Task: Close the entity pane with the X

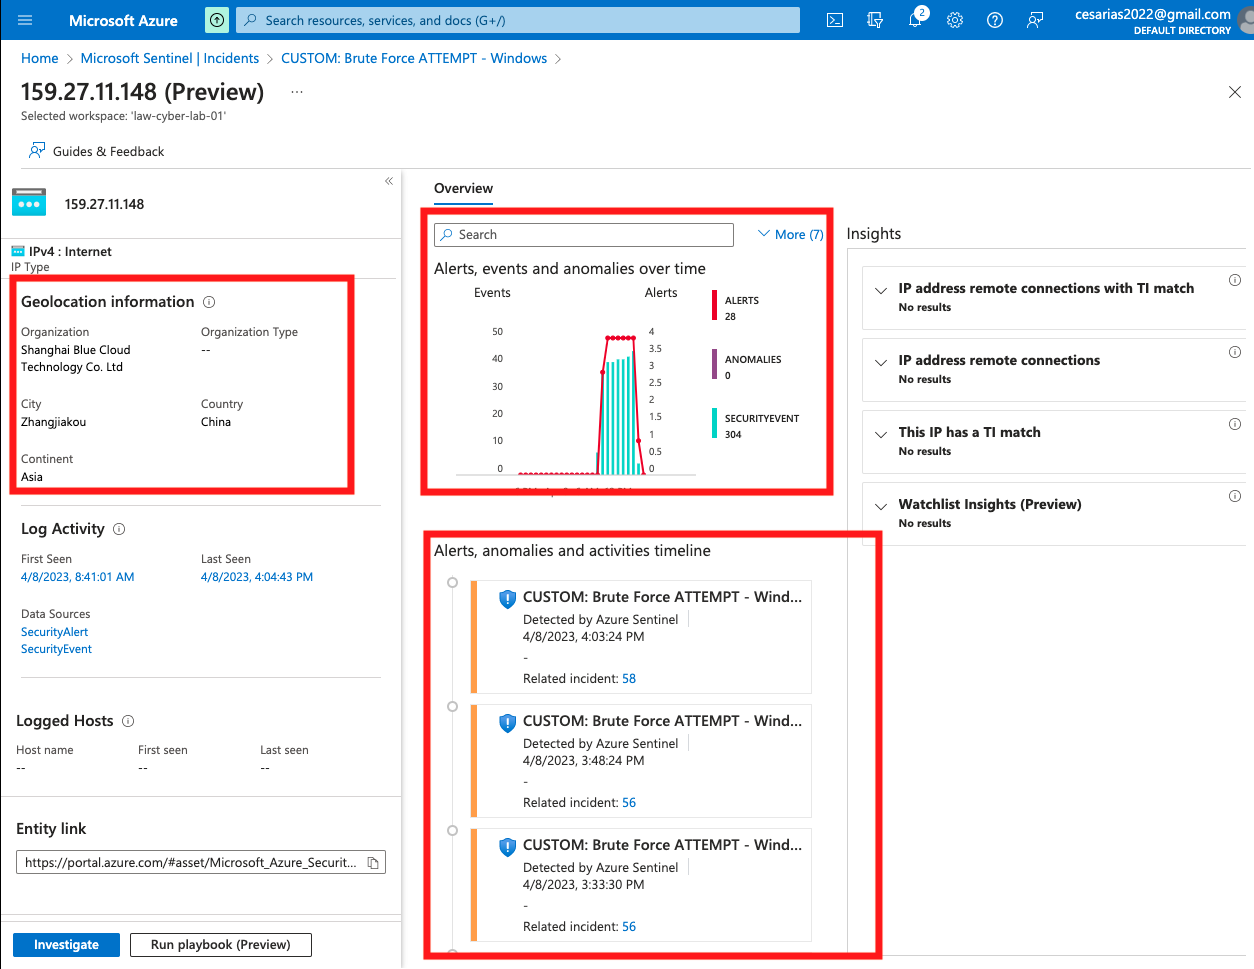Action: 1235,92
